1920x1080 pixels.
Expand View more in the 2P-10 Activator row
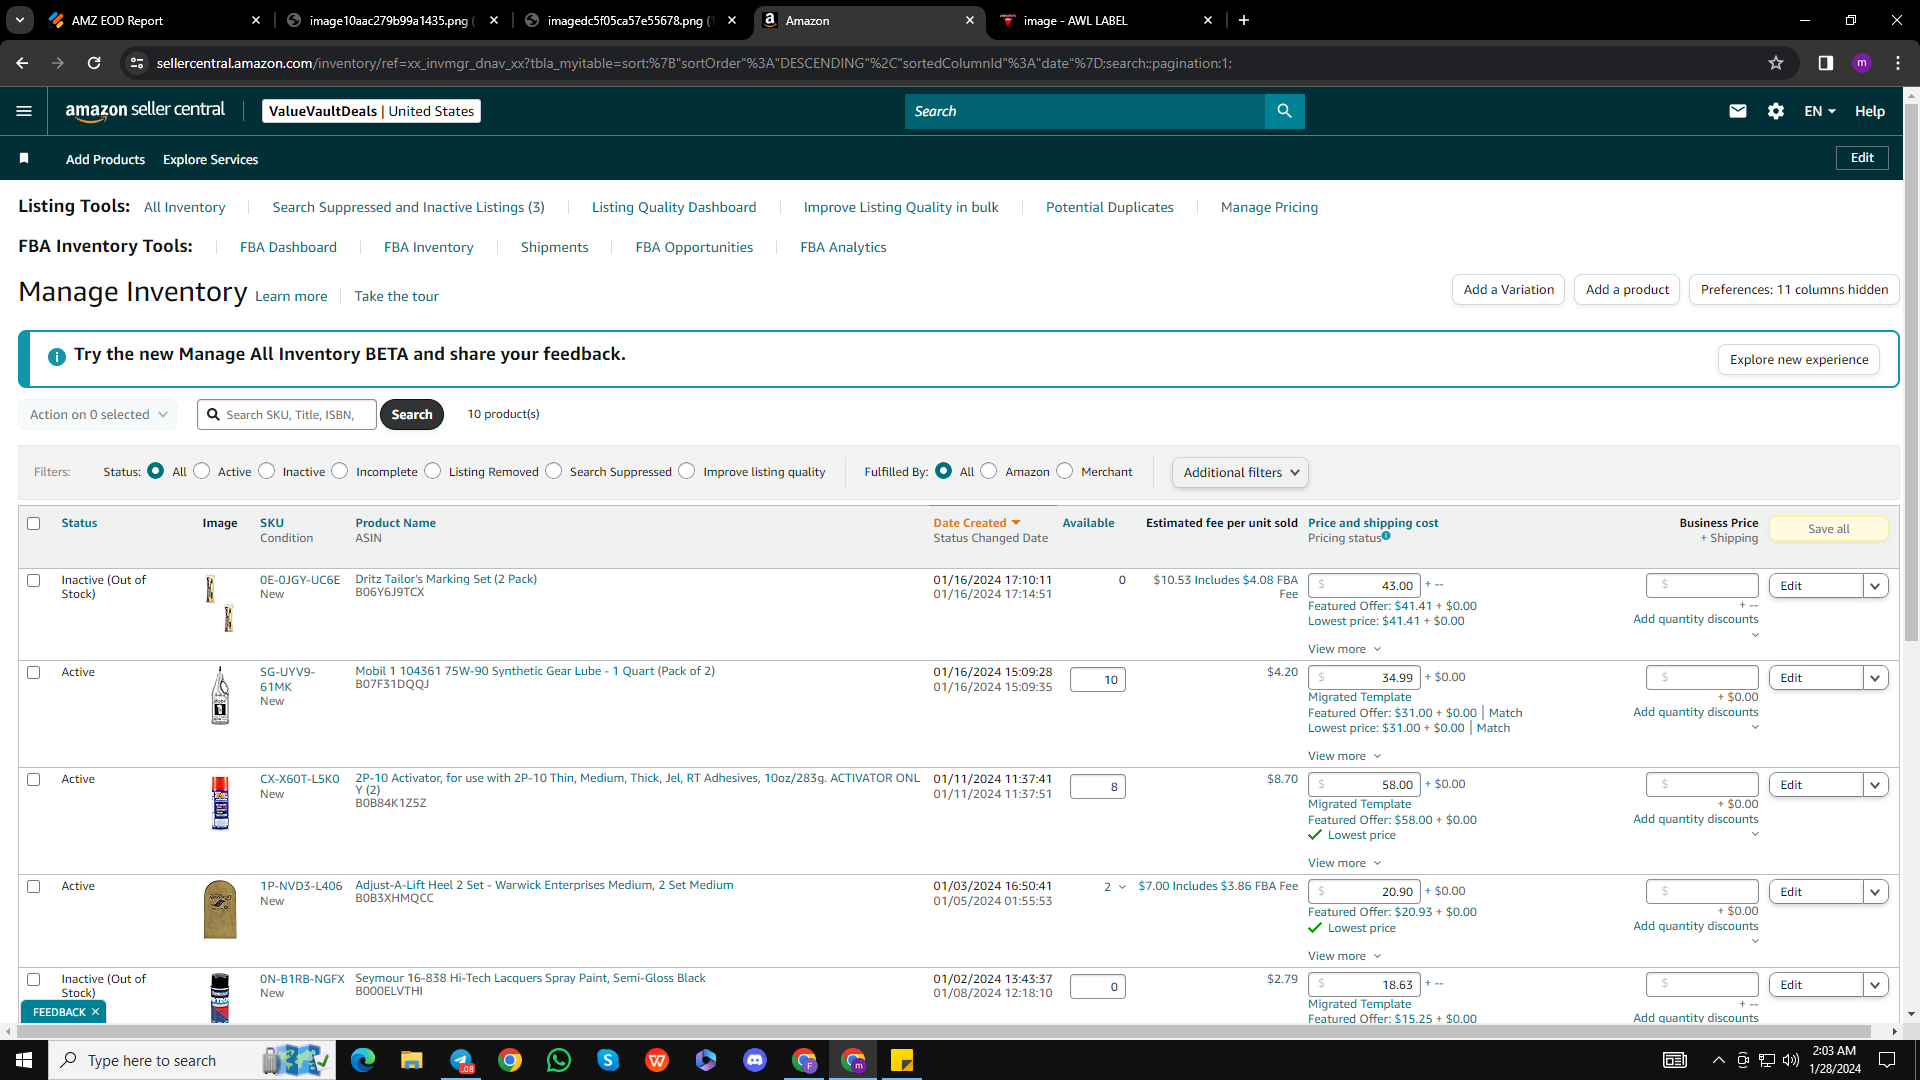point(1344,863)
